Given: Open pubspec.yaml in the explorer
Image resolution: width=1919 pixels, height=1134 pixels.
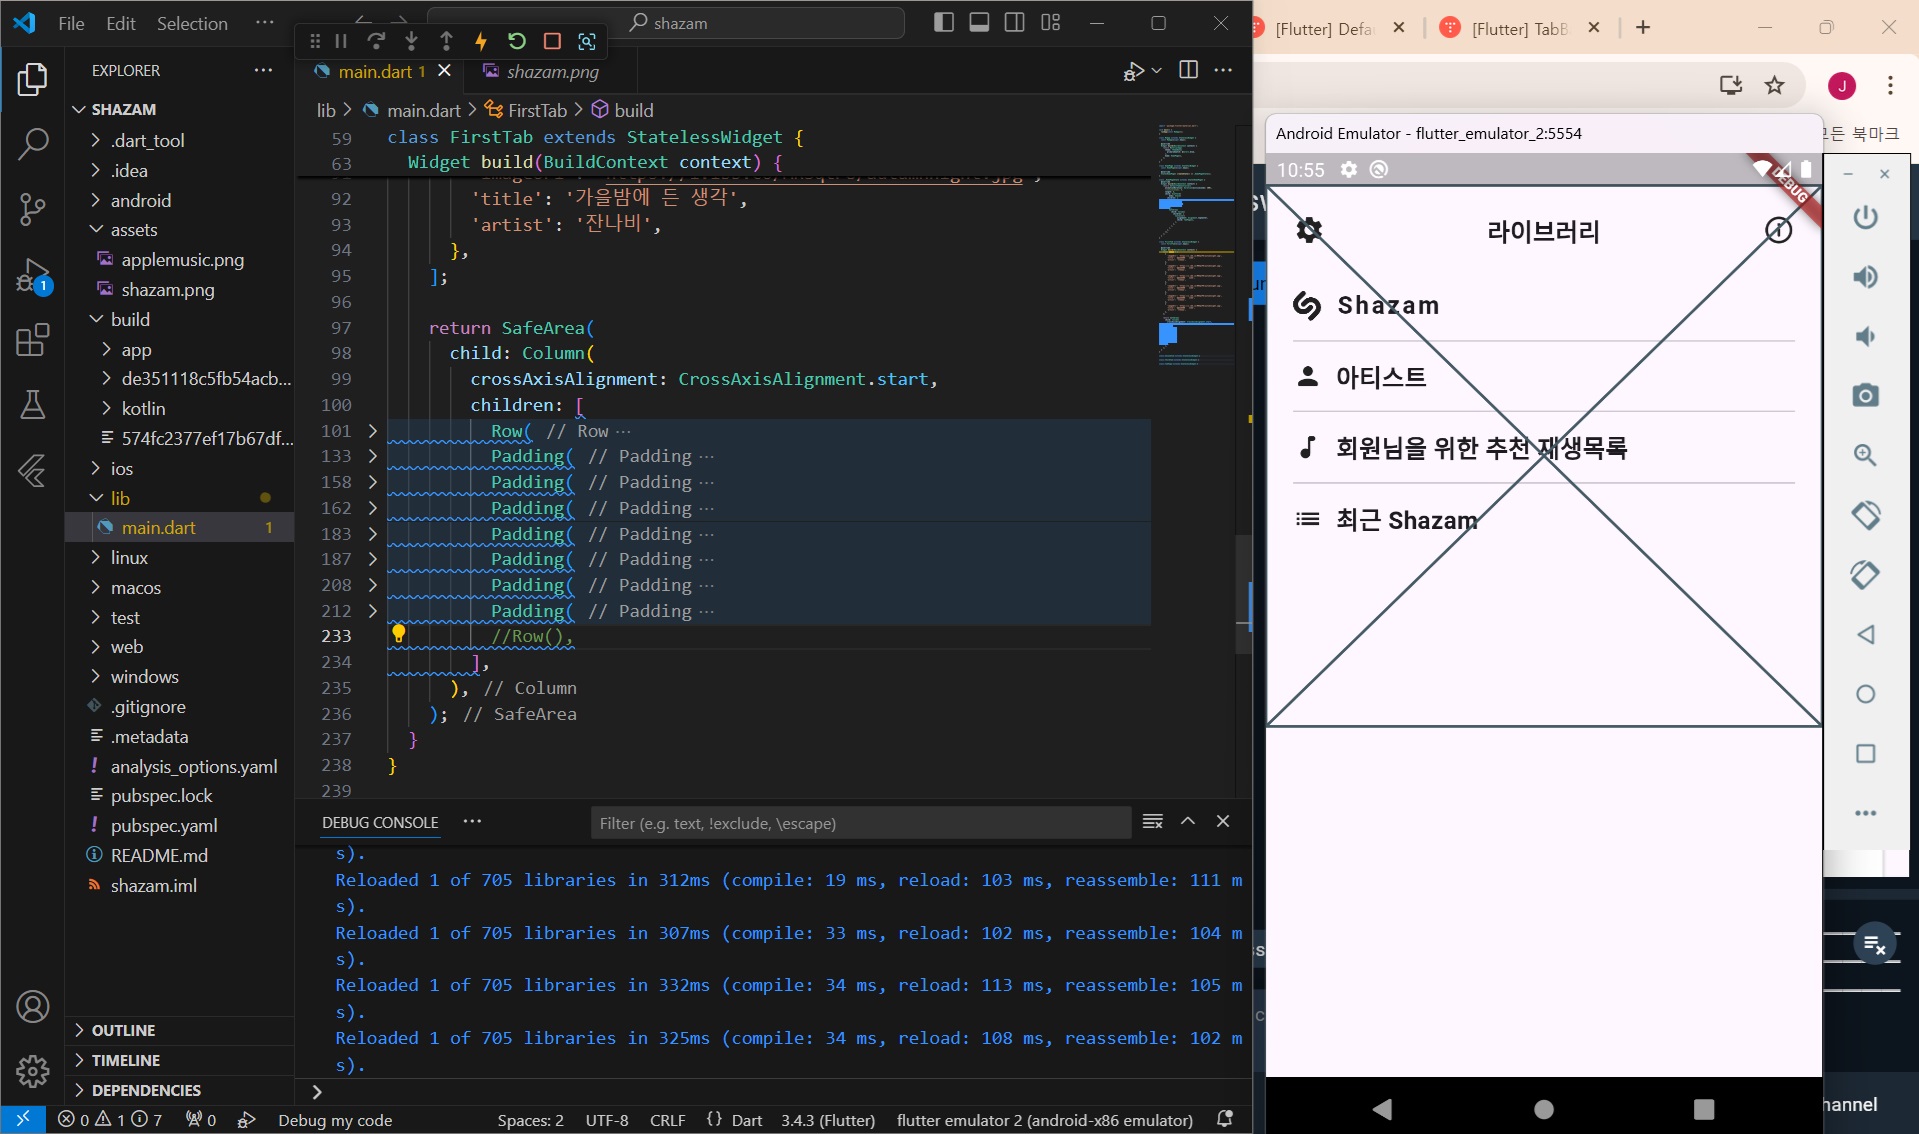Looking at the screenshot, I should [x=164, y=826].
